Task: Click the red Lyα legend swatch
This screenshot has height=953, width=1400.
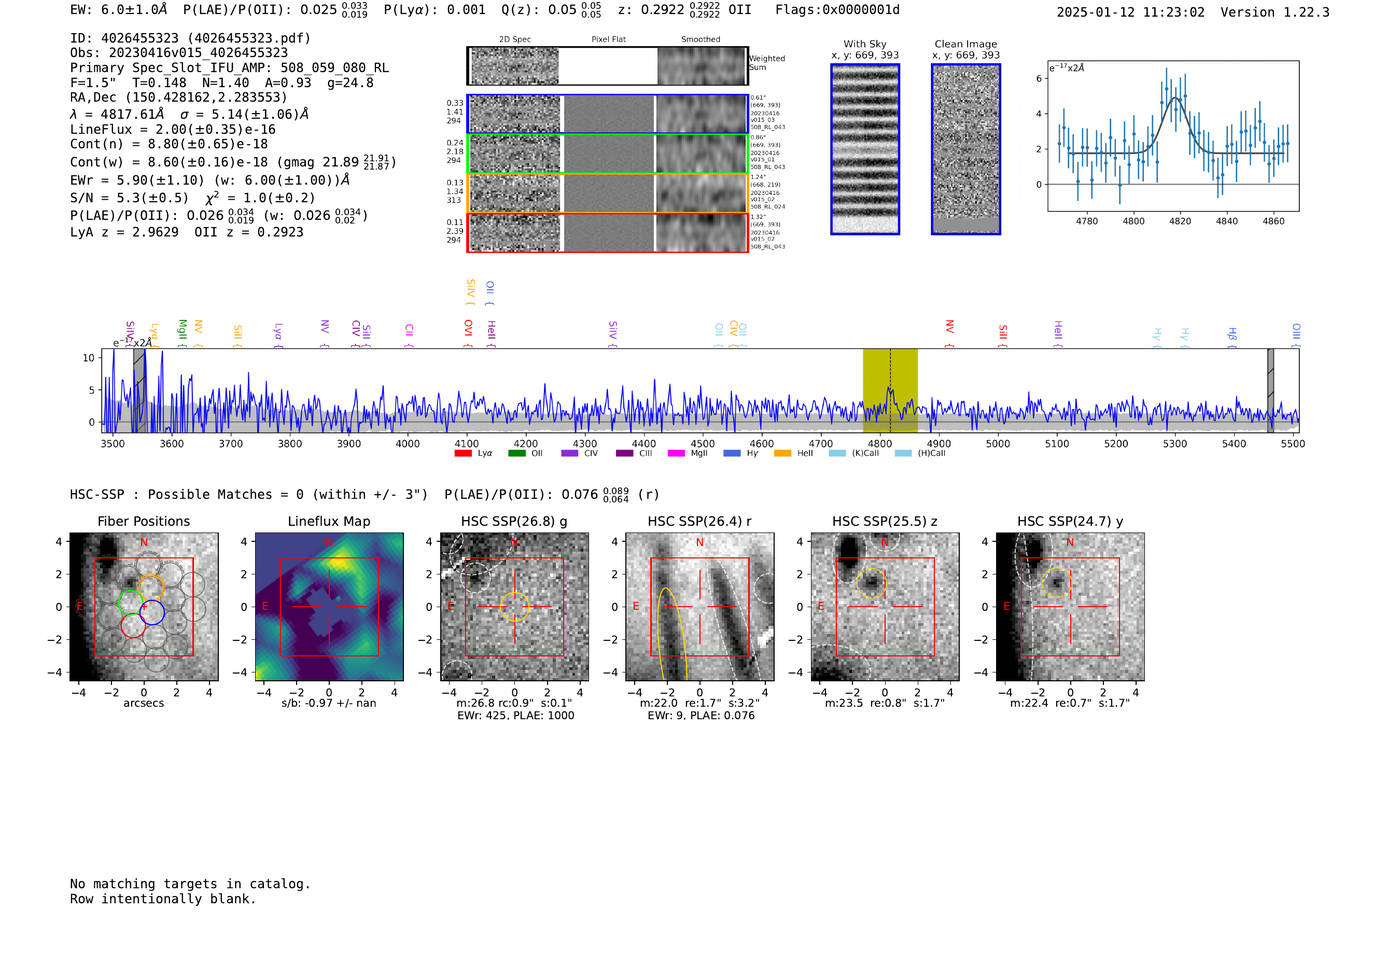Action: tap(463, 454)
